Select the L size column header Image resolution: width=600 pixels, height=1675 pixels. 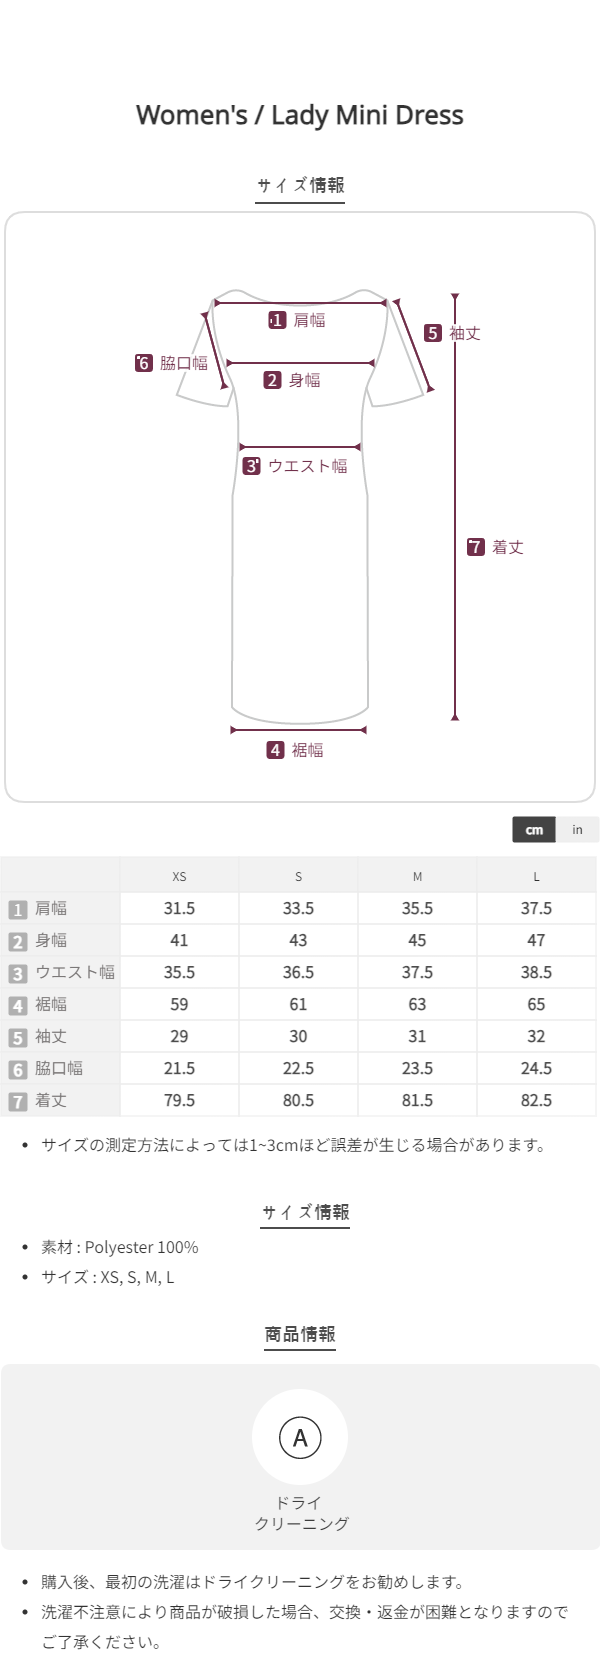tap(536, 876)
